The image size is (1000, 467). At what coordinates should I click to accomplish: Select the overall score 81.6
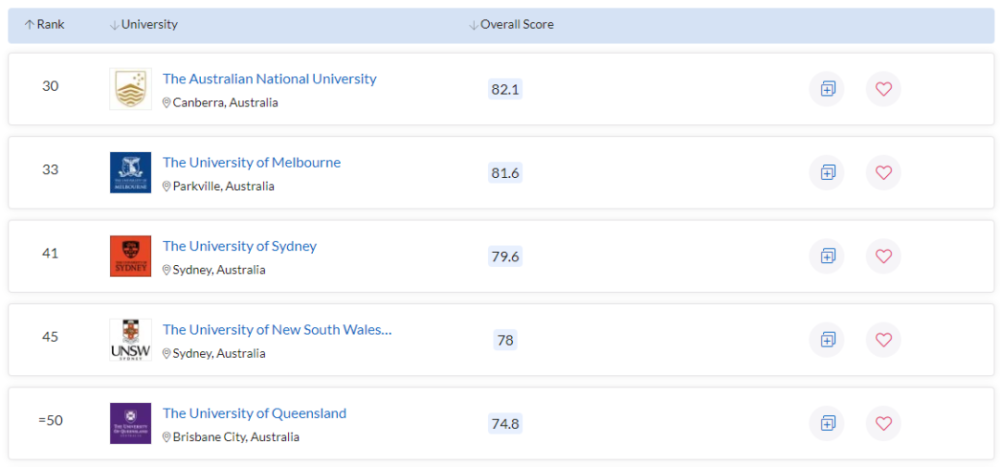505,173
